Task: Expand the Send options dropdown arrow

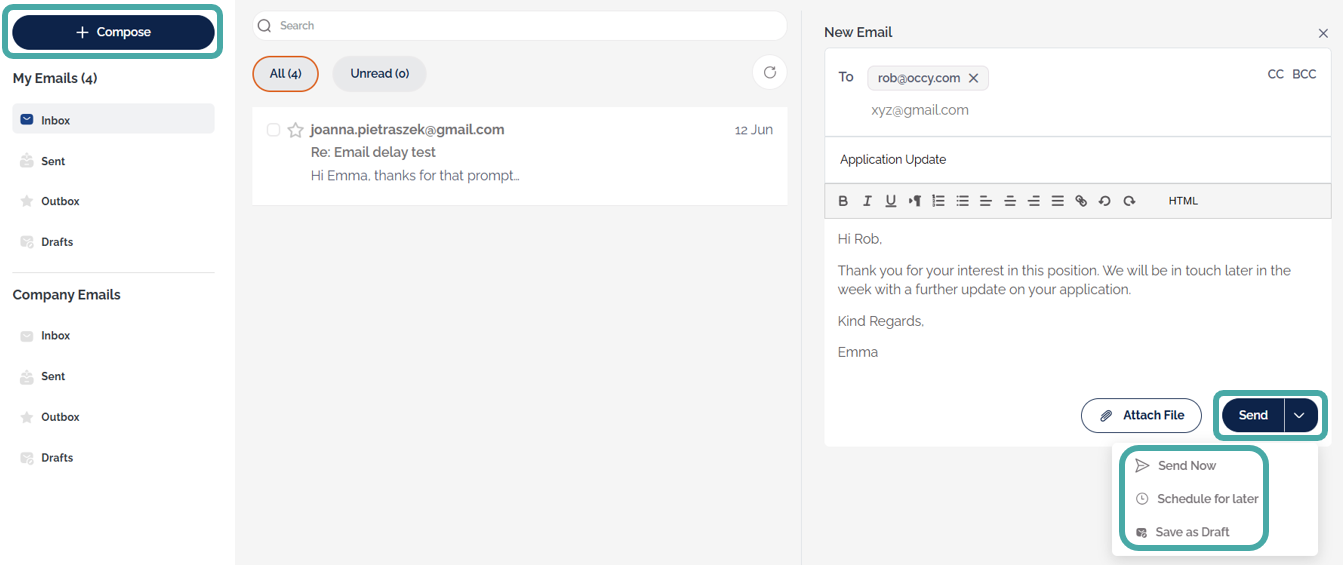Action: [1300, 415]
